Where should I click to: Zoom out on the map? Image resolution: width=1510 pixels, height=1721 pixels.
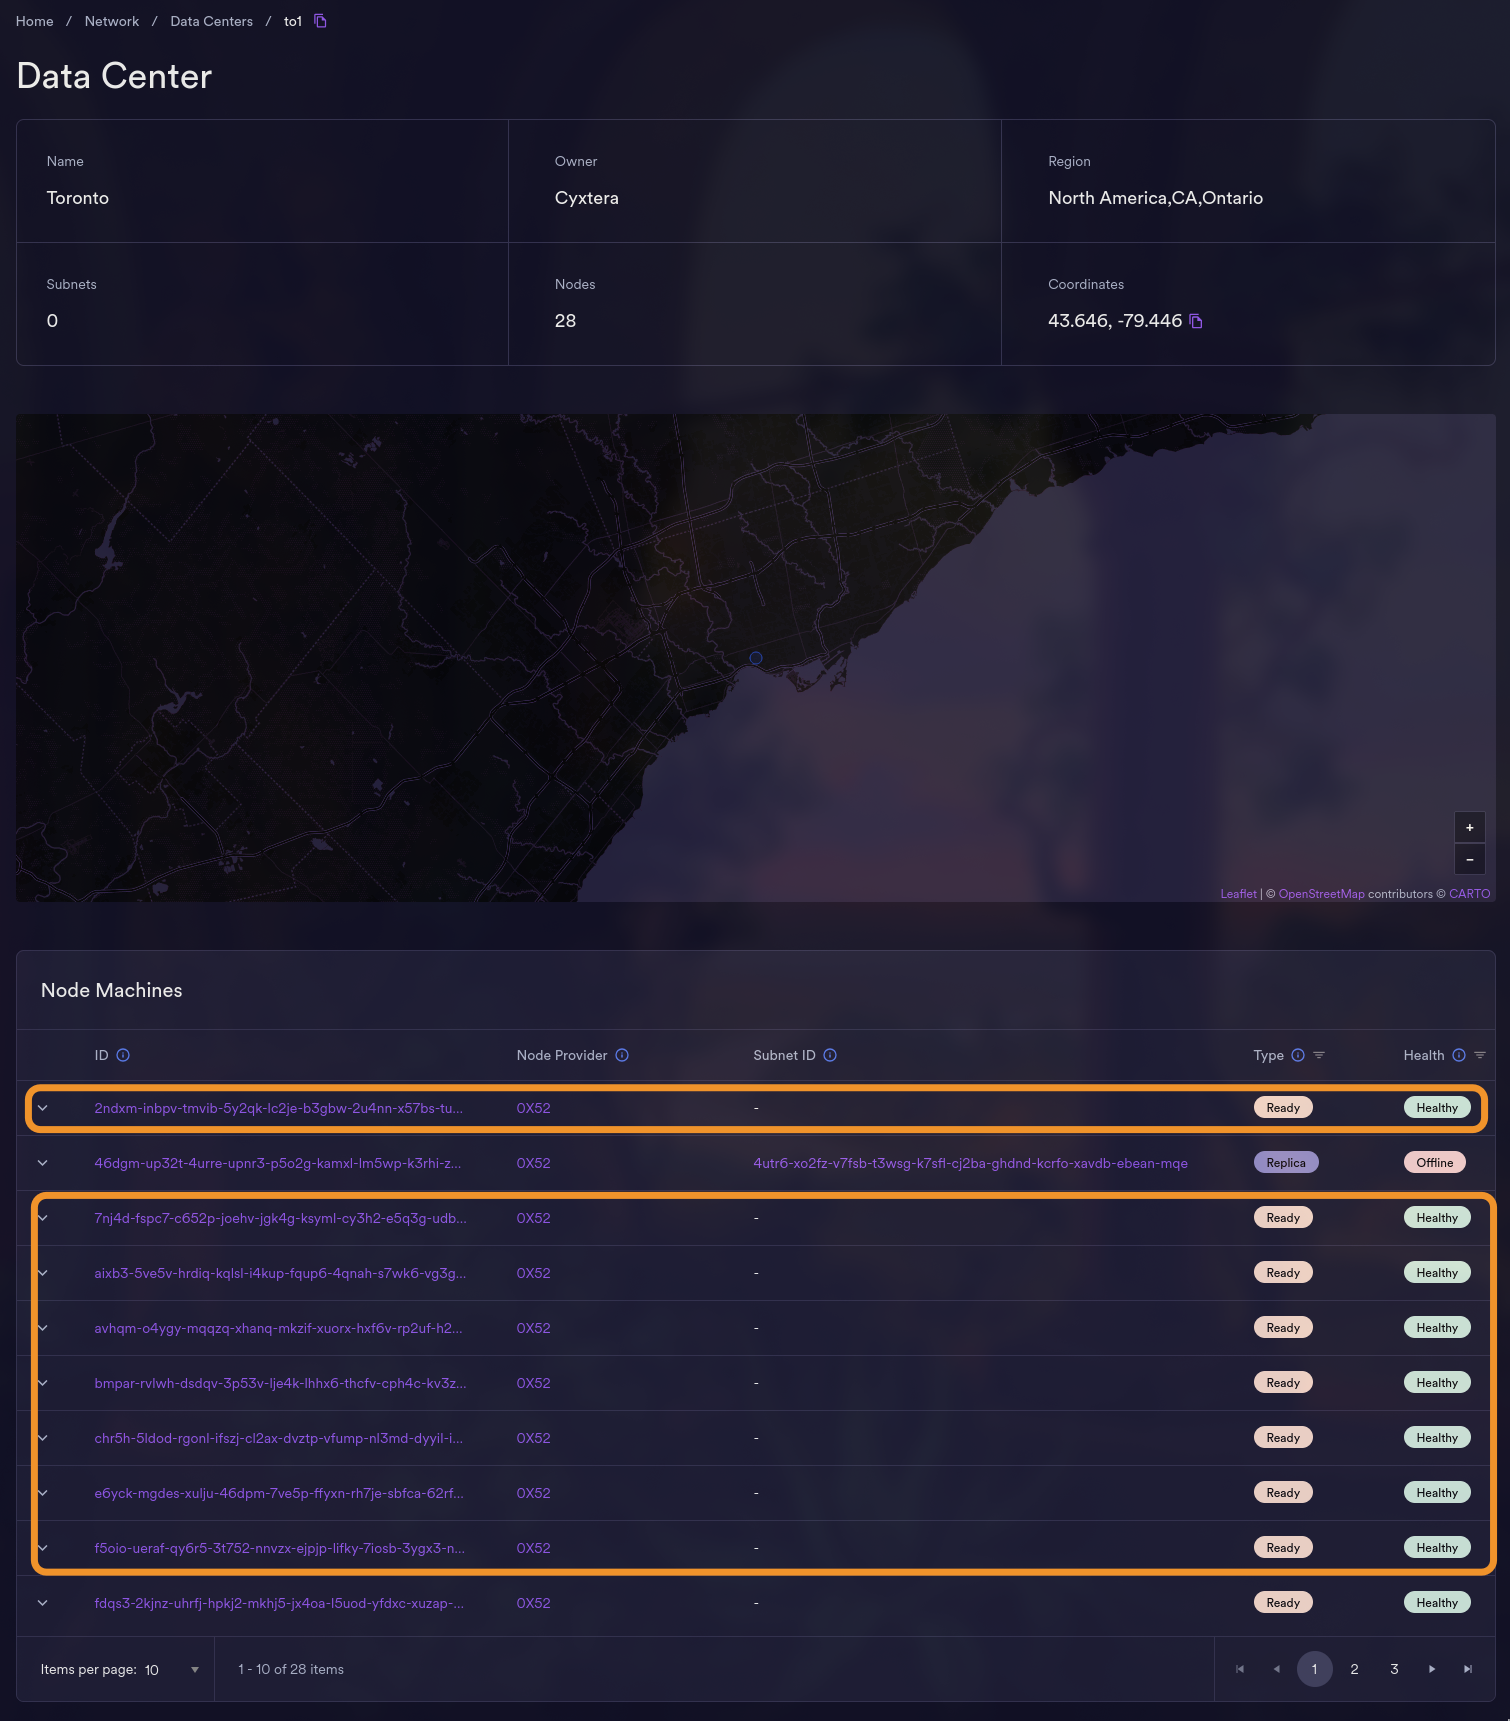tap(1469, 860)
